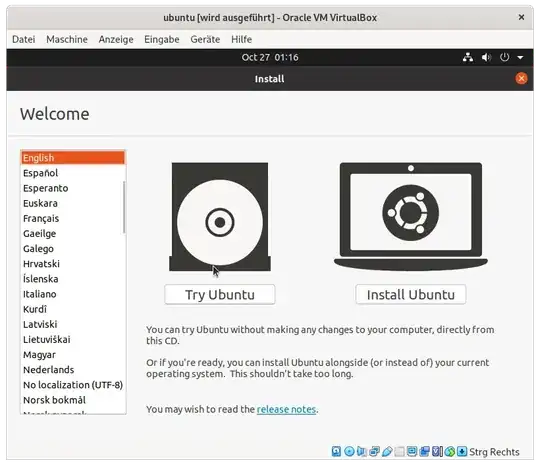This screenshot has width=540, height=466.
Task: Select Nederlands in the language list
Action: click(73, 370)
